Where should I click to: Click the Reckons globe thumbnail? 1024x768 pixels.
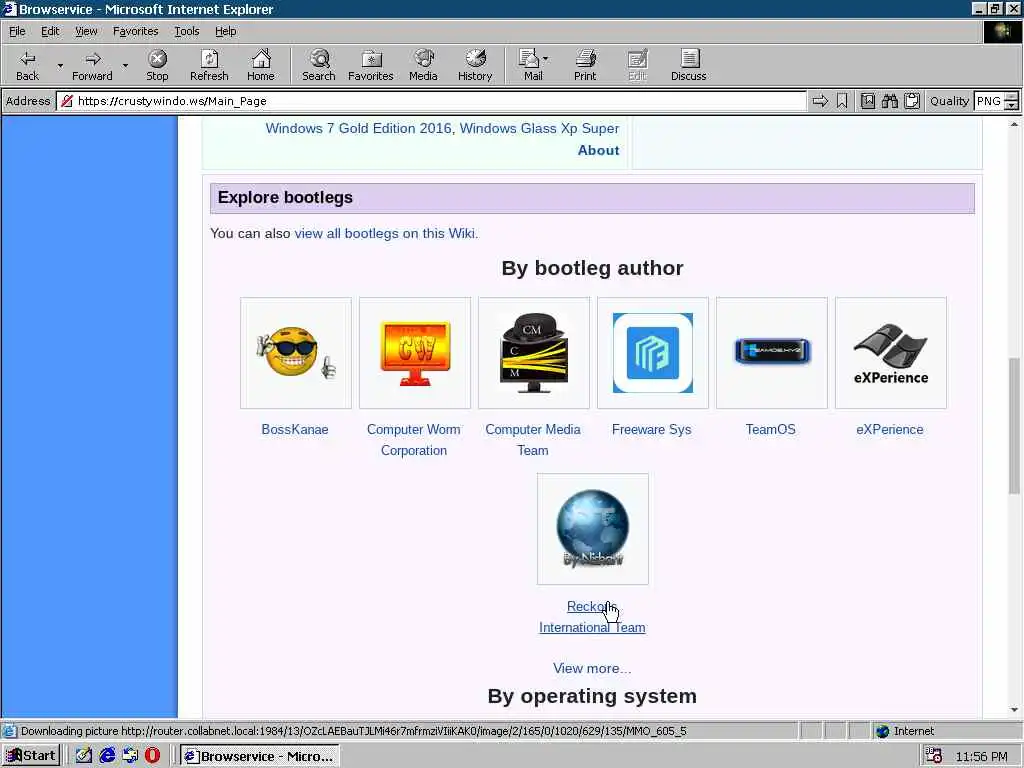click(x=593, y=529)
